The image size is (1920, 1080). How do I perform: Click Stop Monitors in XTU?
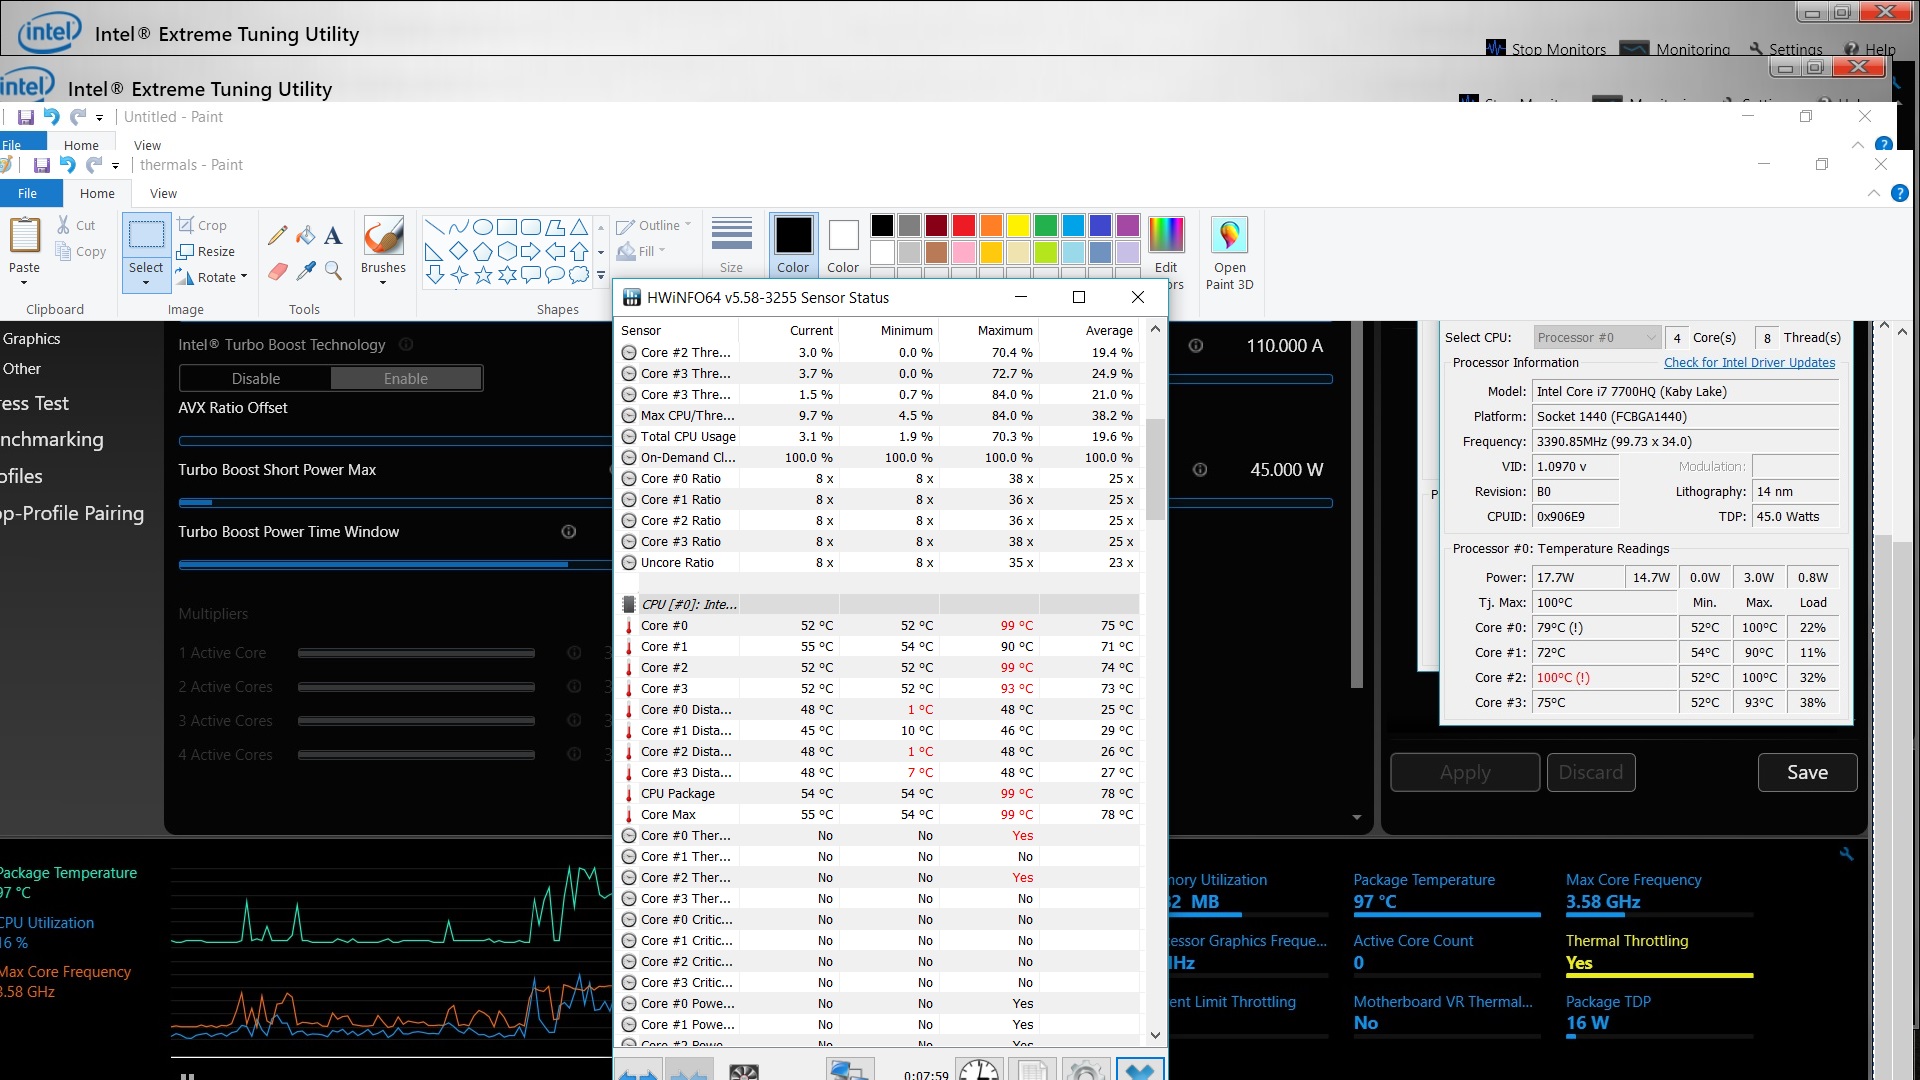(x=1546, y=49)
